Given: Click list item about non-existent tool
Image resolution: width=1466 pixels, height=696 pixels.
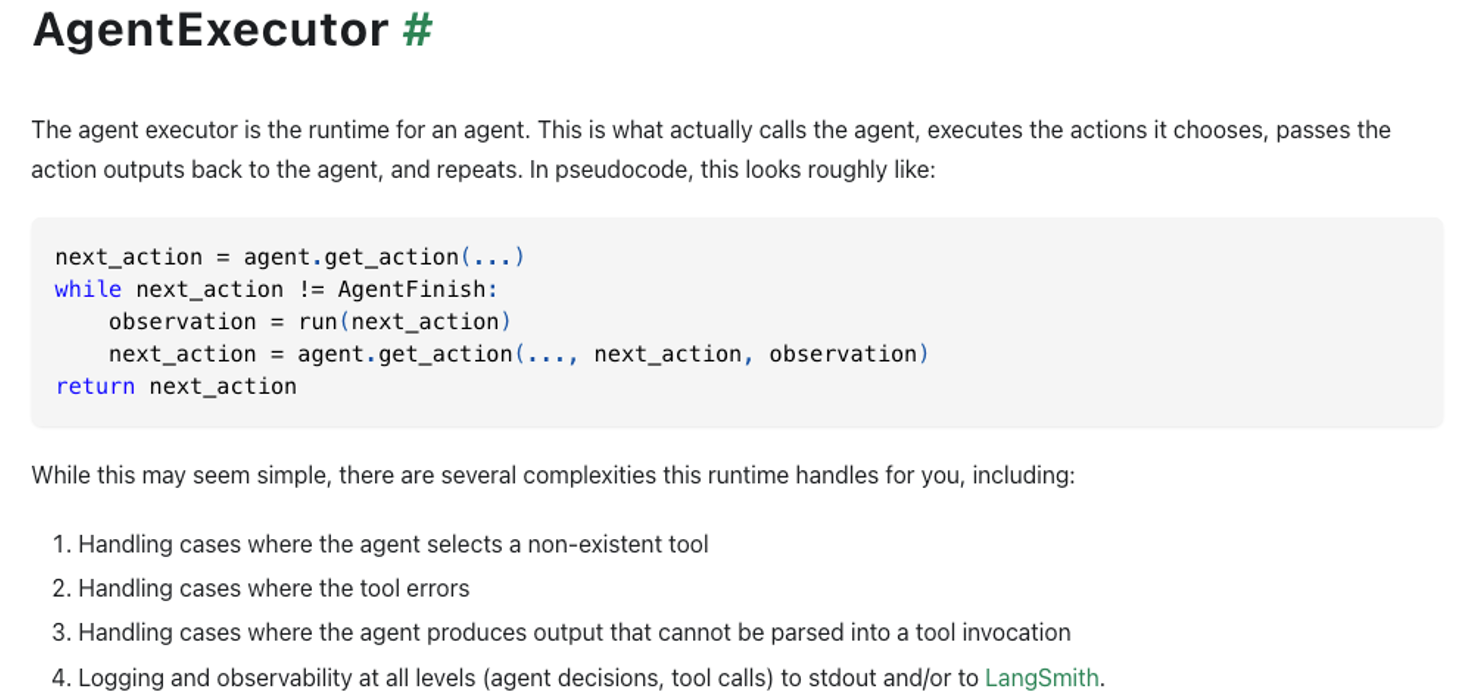Looking at the screenshot, I should coord(380,545).
